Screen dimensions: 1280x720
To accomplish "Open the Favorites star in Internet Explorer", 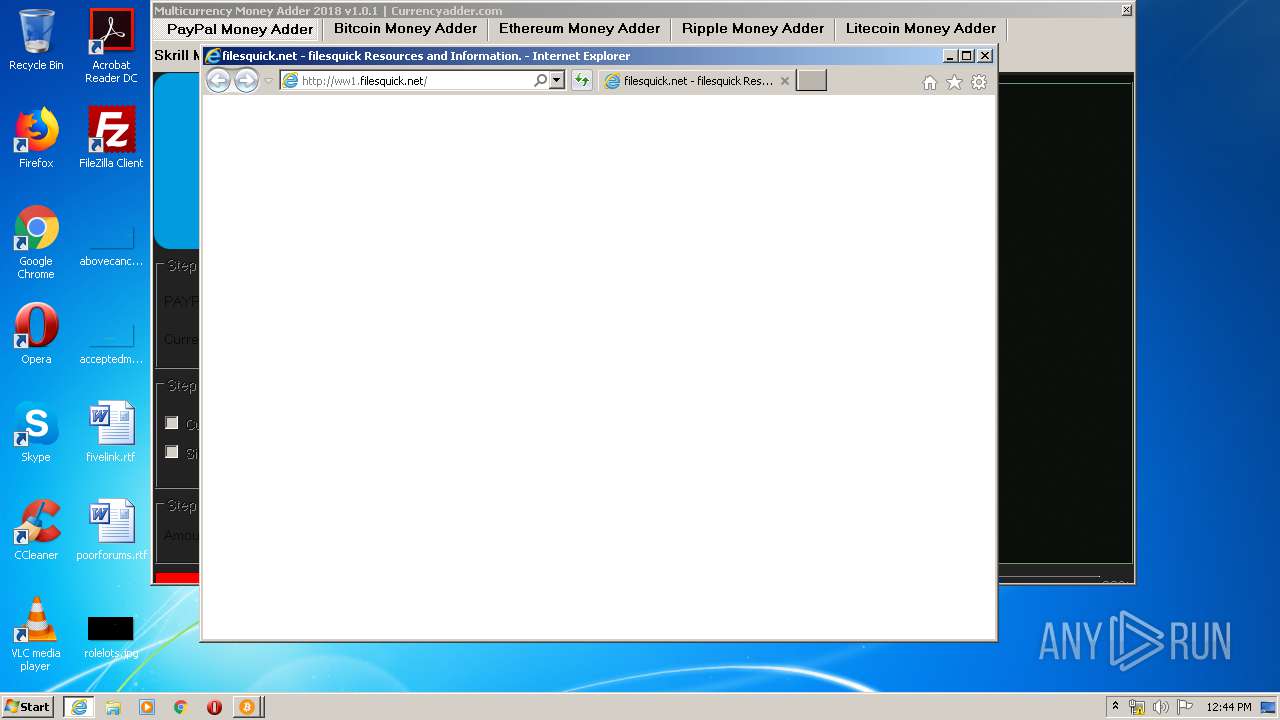I will [954, 82].
